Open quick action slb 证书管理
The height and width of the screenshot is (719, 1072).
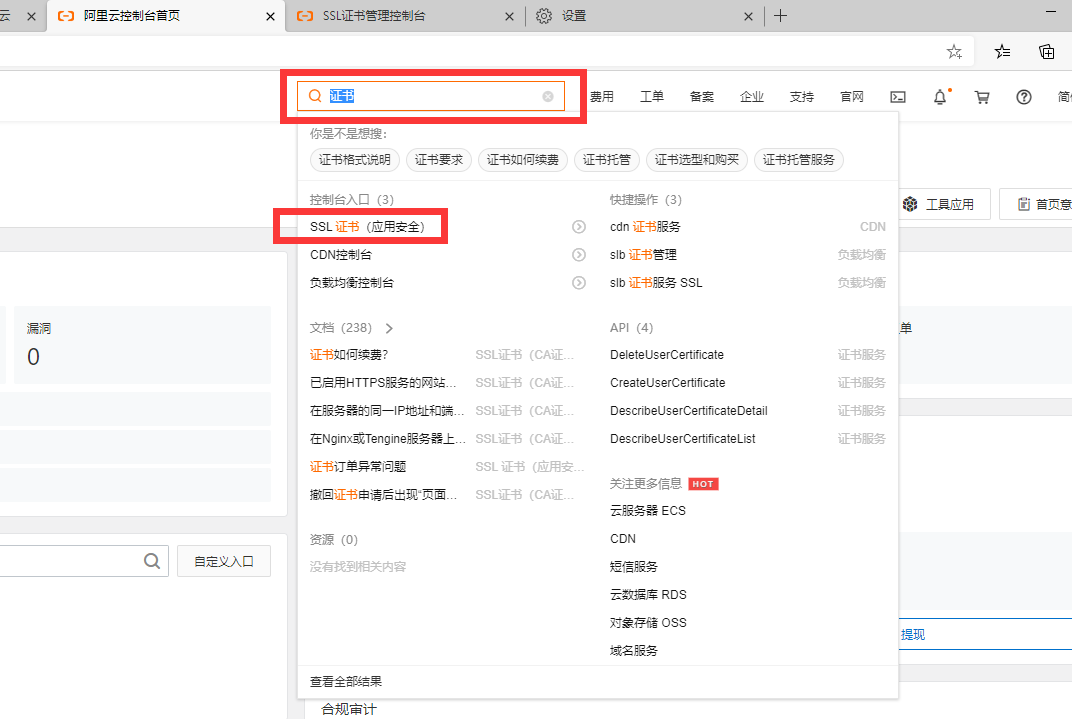tap(643, 255)
